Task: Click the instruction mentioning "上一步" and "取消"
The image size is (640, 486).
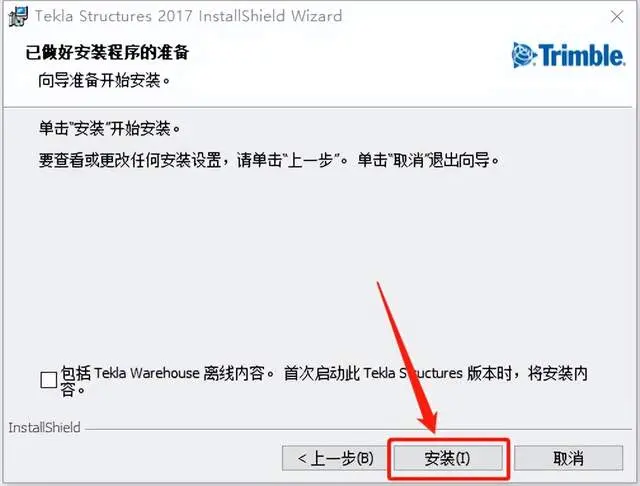Action: pyautogui.click(x=269, y=160)
